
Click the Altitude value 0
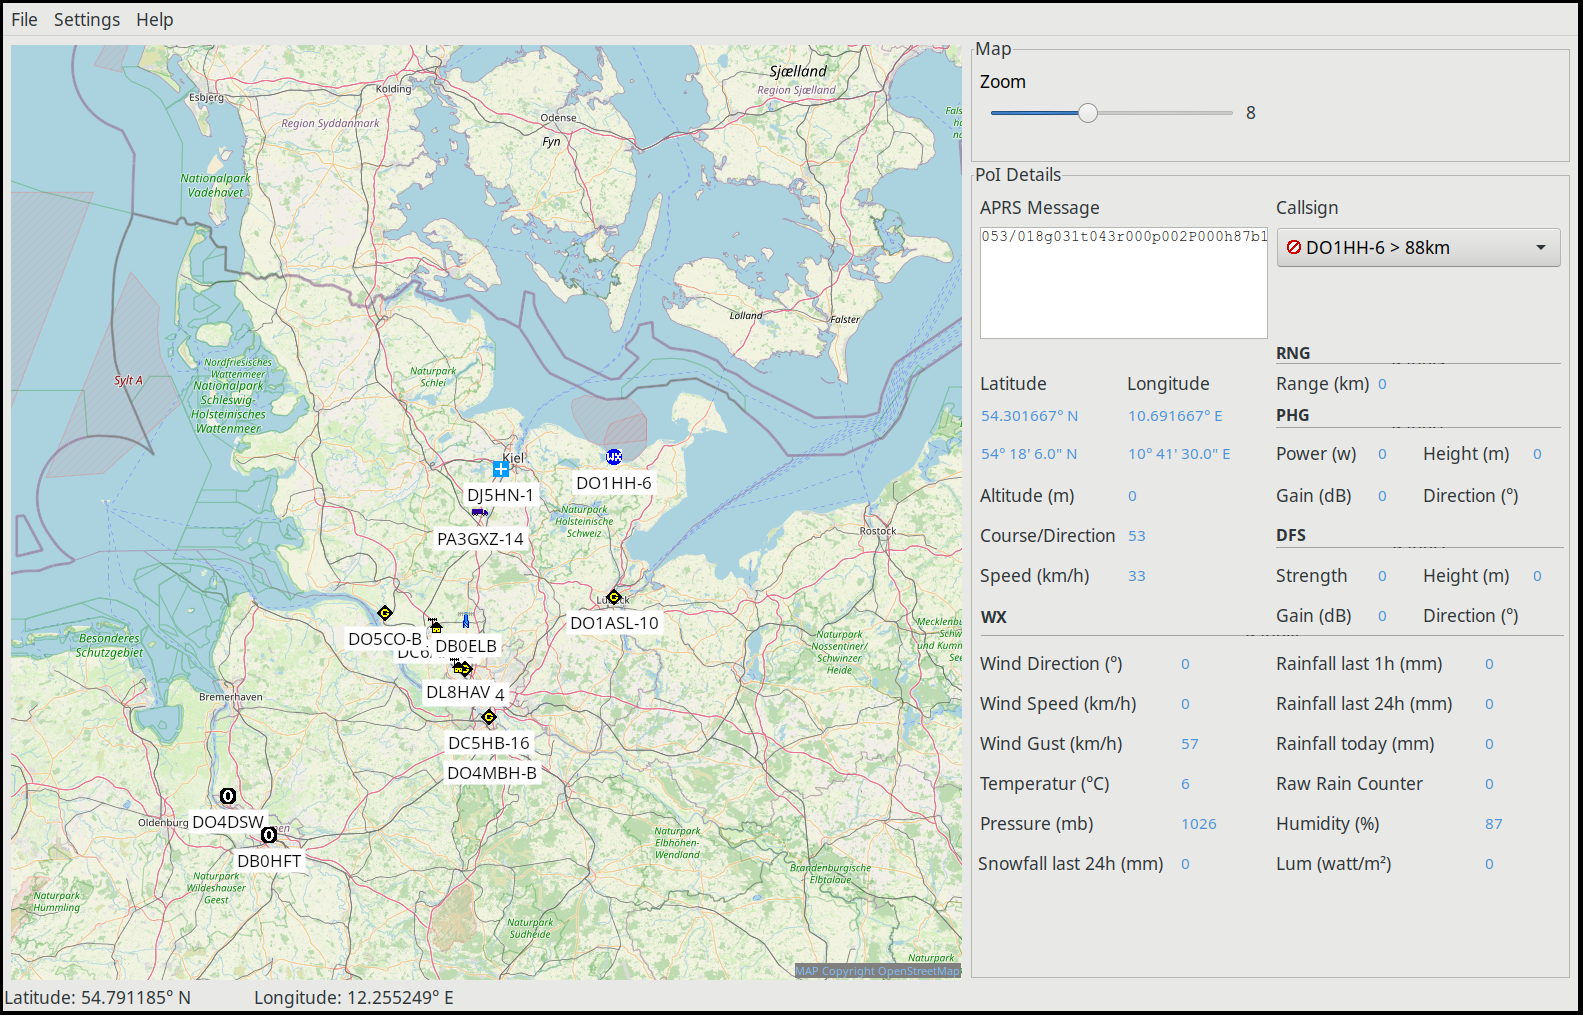pos(1132,496)
